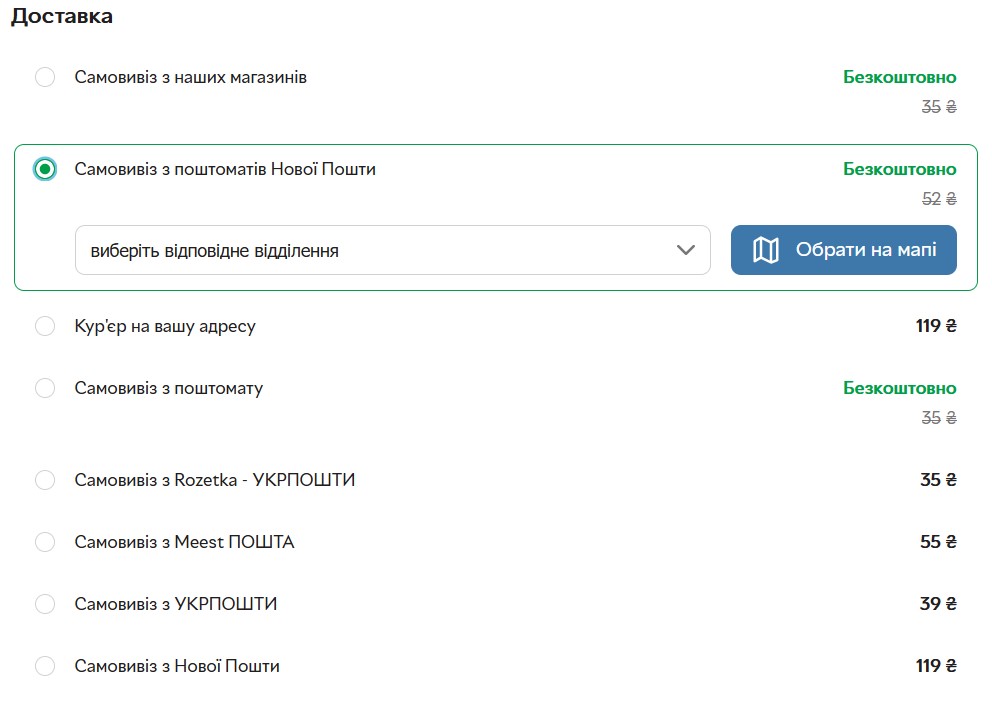
Task: Pick 'Самовивіз з УКРПОШТИ' radio option
Action: (x=45, y=604)
